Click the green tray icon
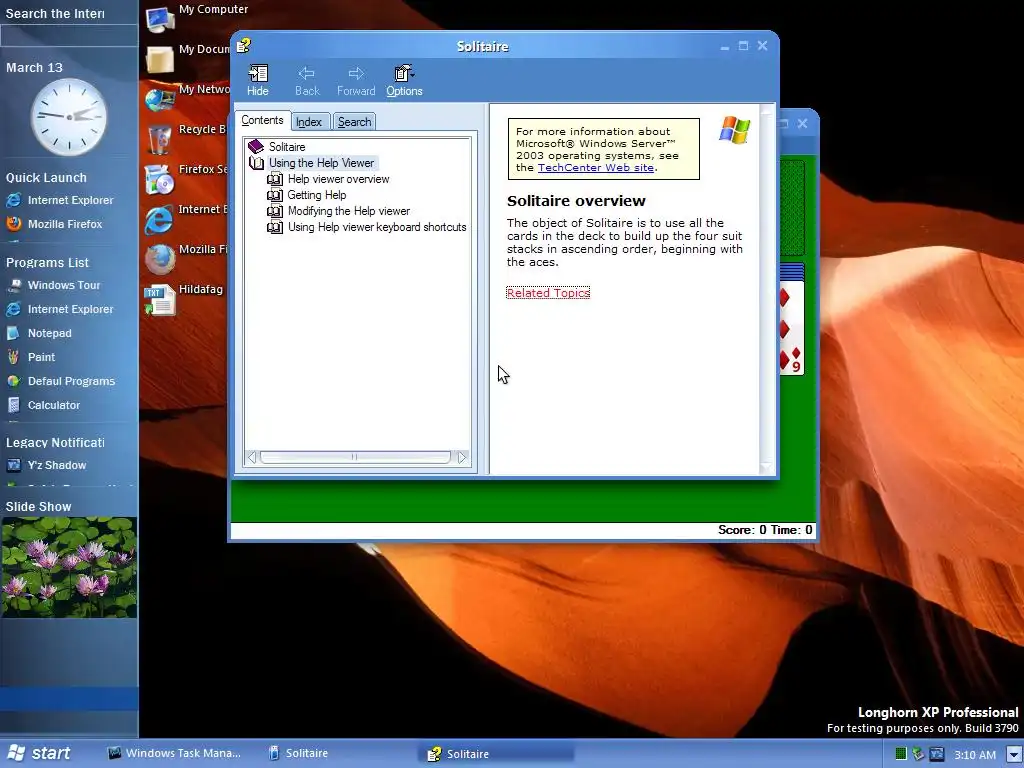1024x768 pixels. click(901, 754)
